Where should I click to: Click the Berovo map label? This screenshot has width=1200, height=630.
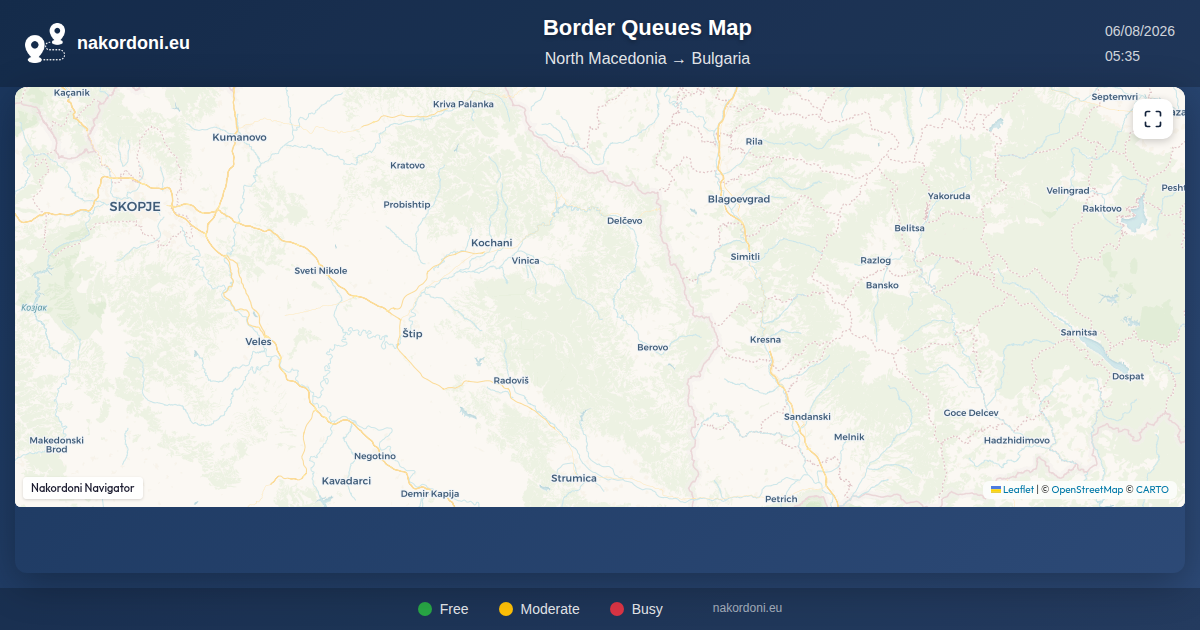(653, 347)
